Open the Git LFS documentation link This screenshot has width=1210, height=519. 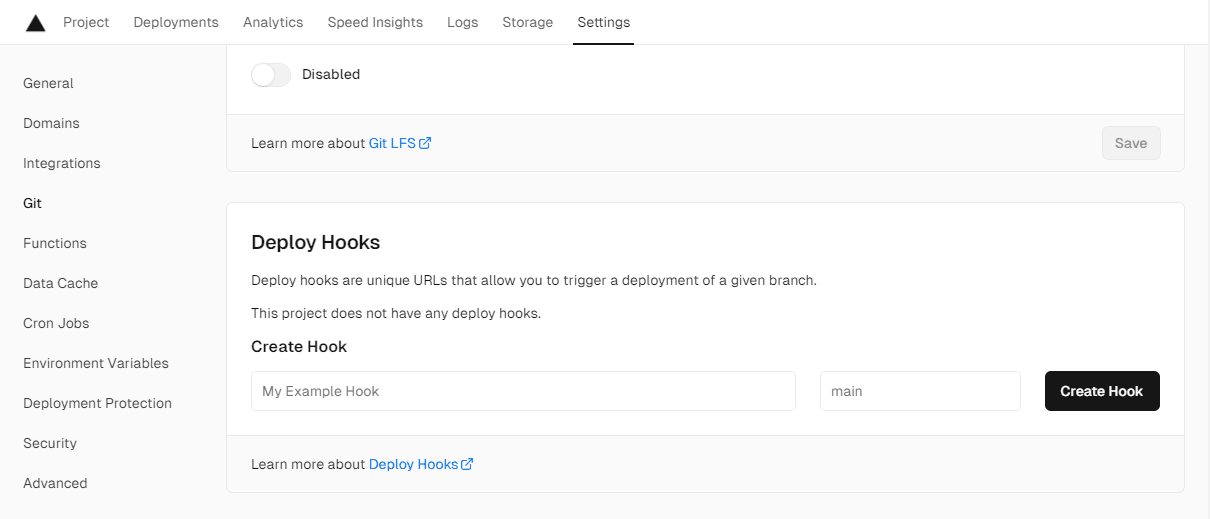[399, 143]
